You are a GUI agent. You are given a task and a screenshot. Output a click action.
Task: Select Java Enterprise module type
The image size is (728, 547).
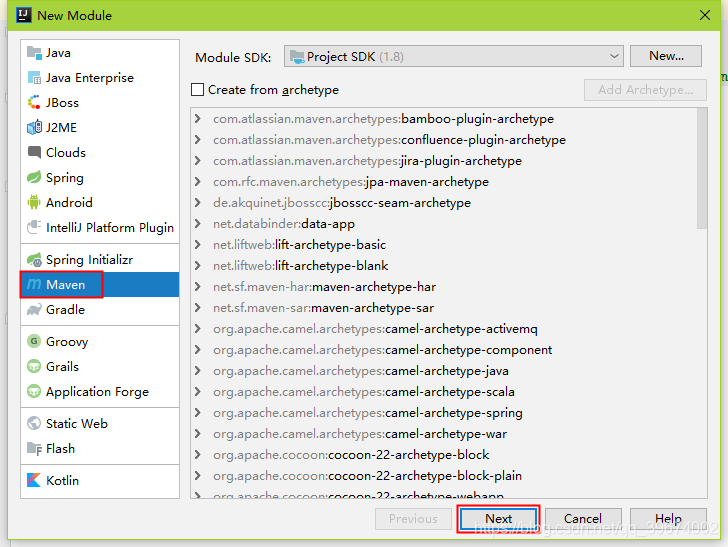coord(100,78)
